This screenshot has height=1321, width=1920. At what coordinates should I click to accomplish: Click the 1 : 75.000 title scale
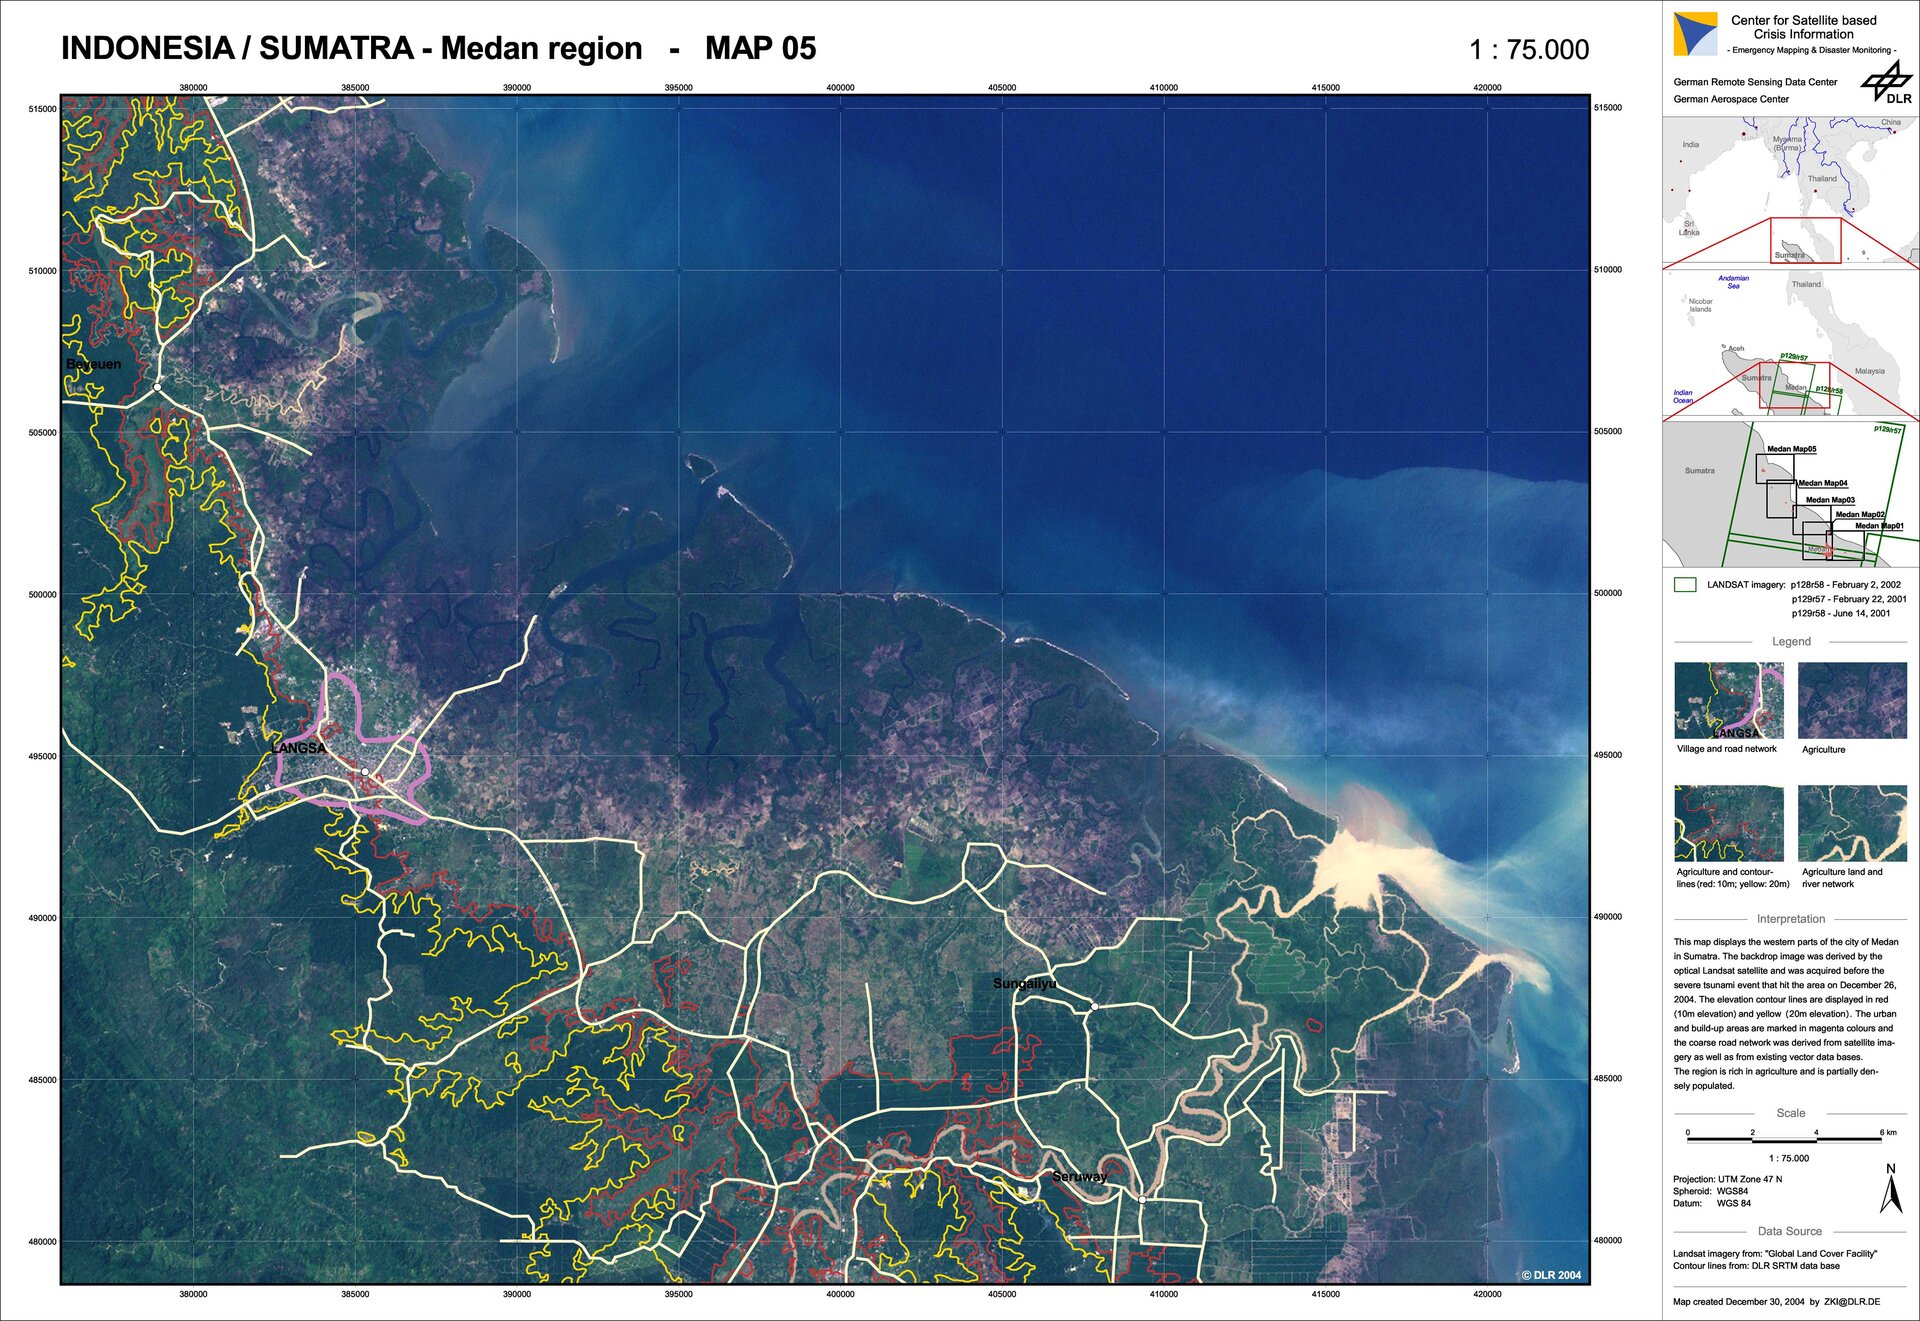[x=1528, y=50]
